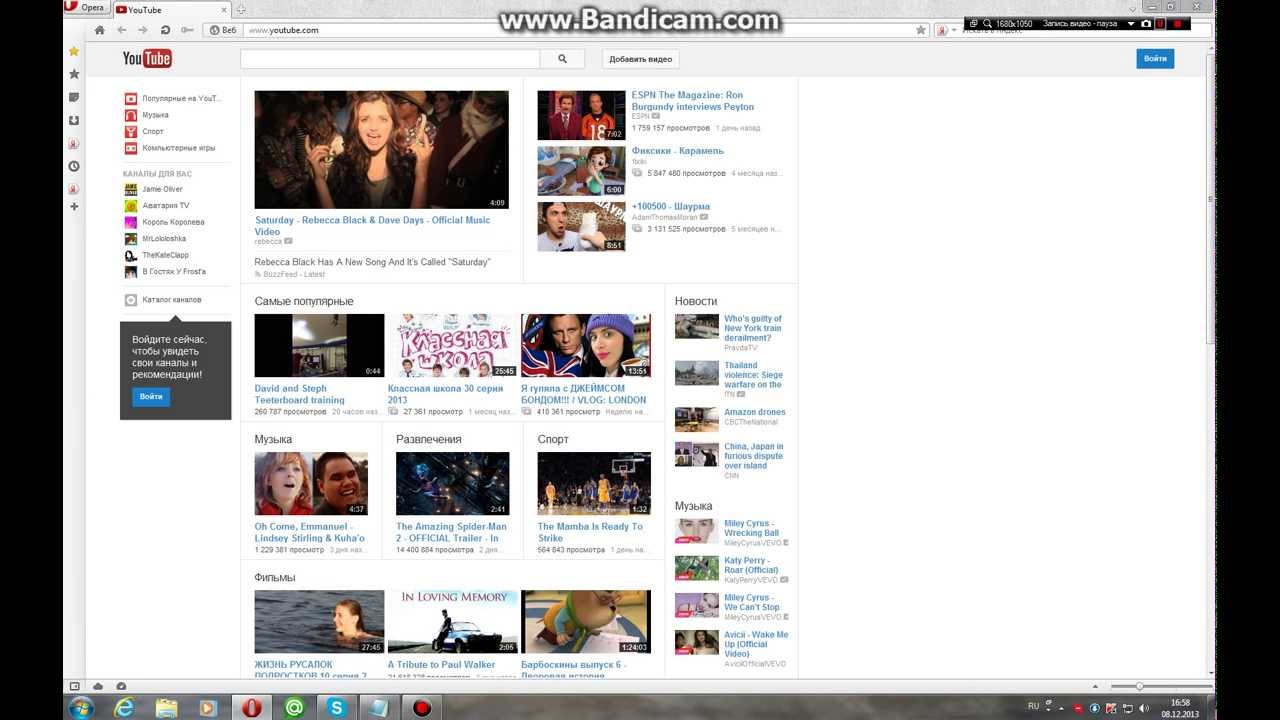Go to browser home page icon
1280x720 pixels.
(99, 30)
